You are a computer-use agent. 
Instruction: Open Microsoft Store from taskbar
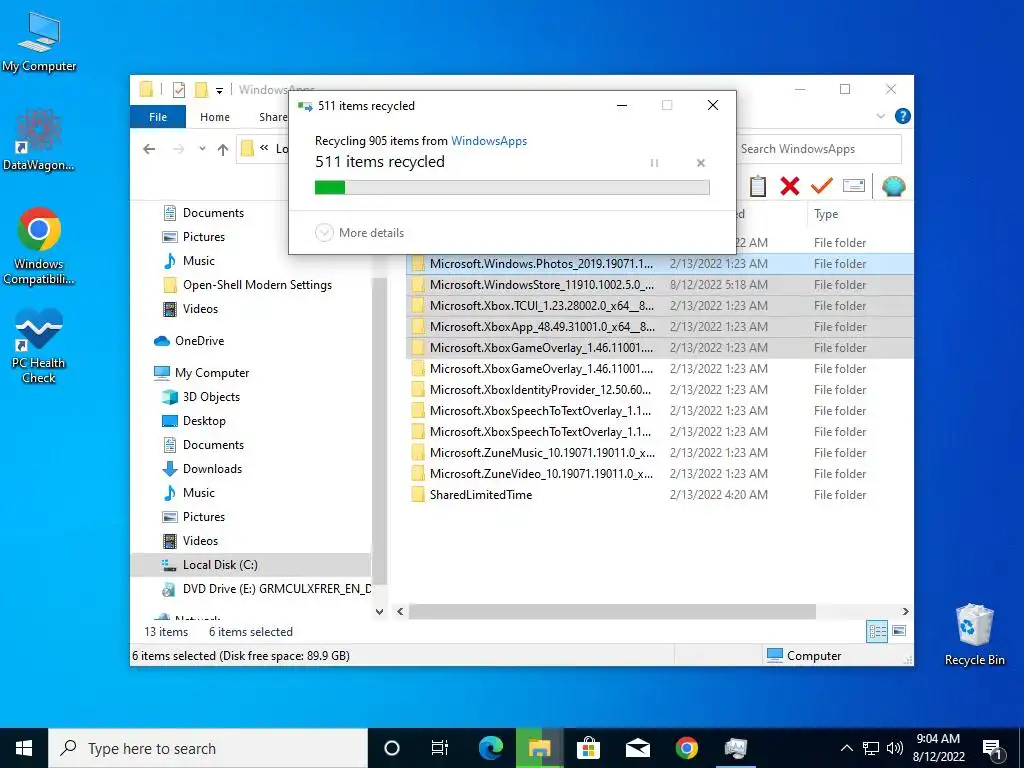click(x=588, y=748)
